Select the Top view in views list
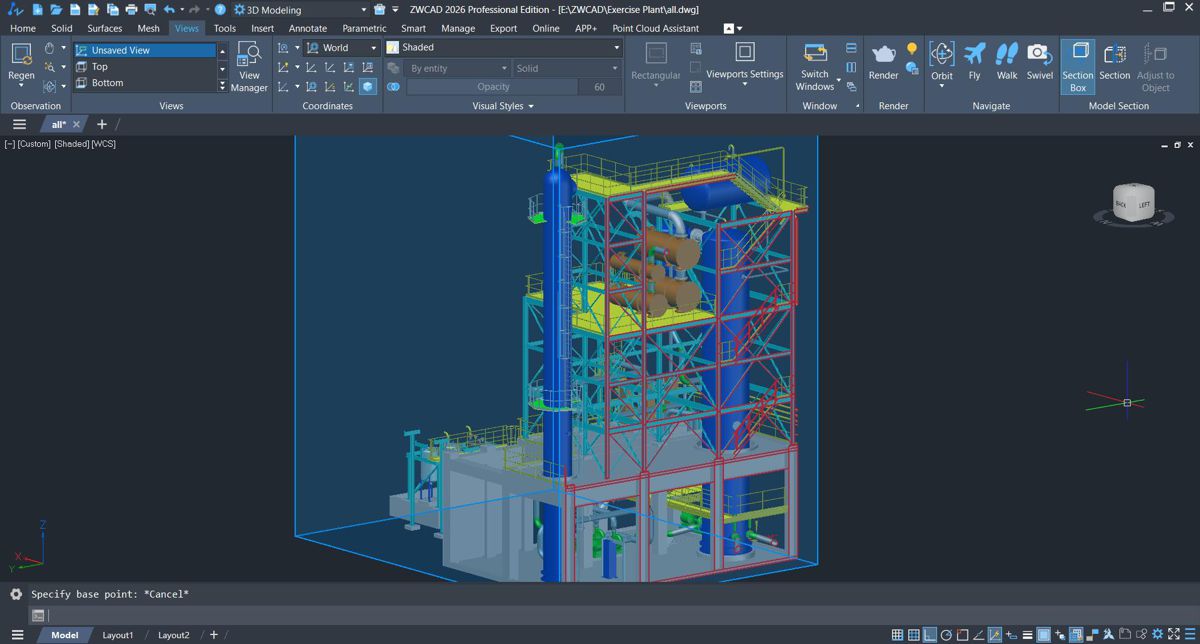 click(x=145, y=67)
